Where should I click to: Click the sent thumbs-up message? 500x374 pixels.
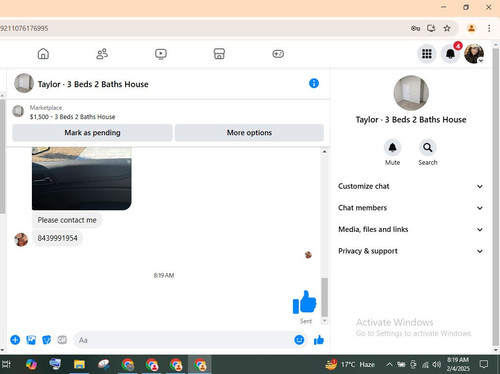(x=304, y=302)
